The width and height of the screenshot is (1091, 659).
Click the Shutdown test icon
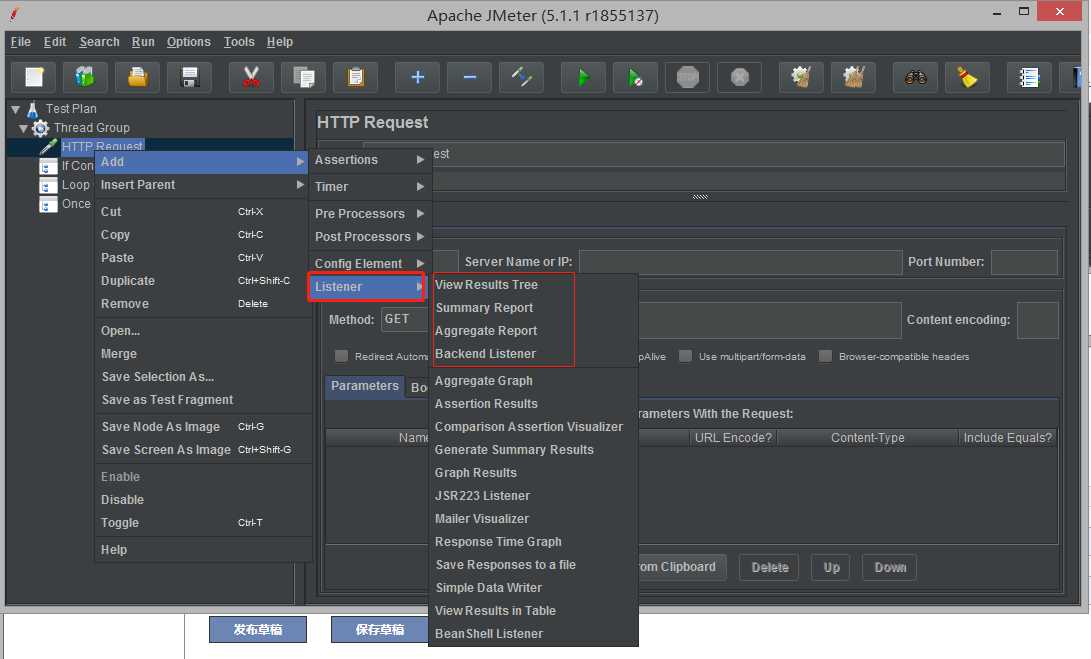coord(740,77)
